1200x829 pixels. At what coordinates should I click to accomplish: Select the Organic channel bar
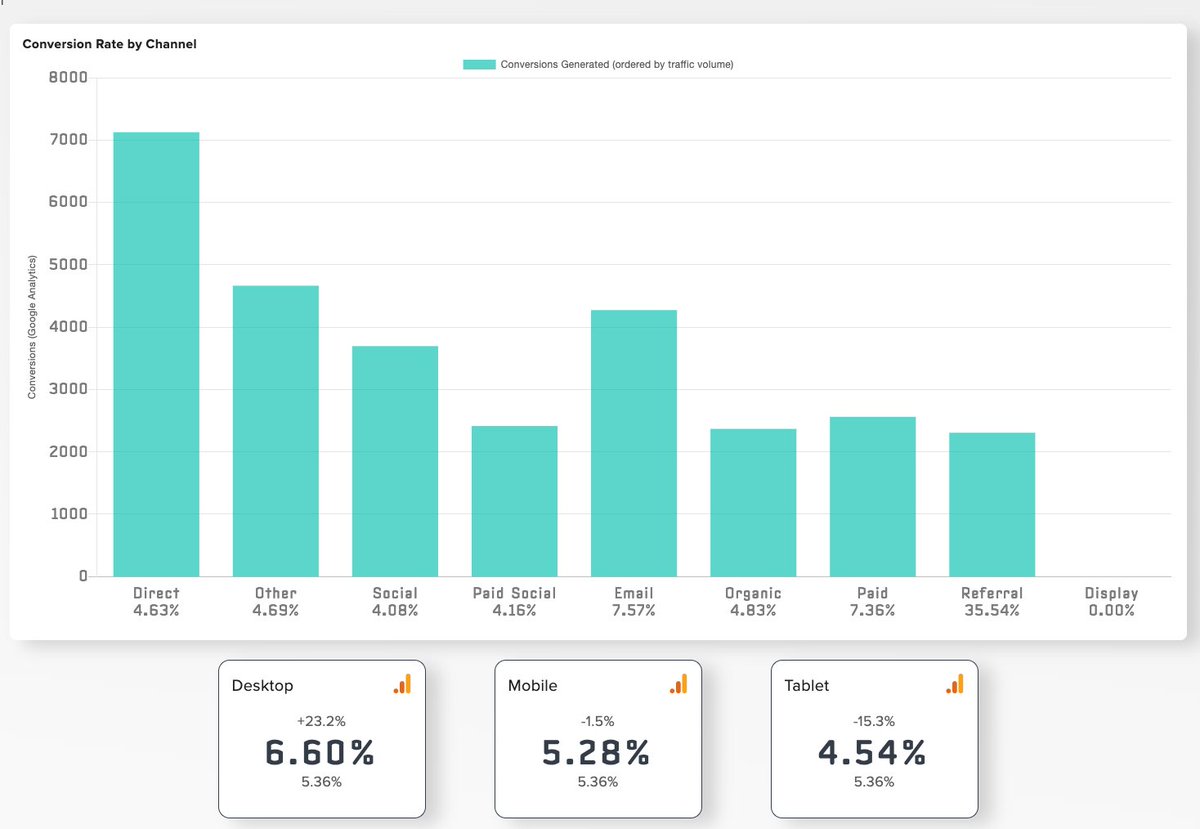(753, 502)
